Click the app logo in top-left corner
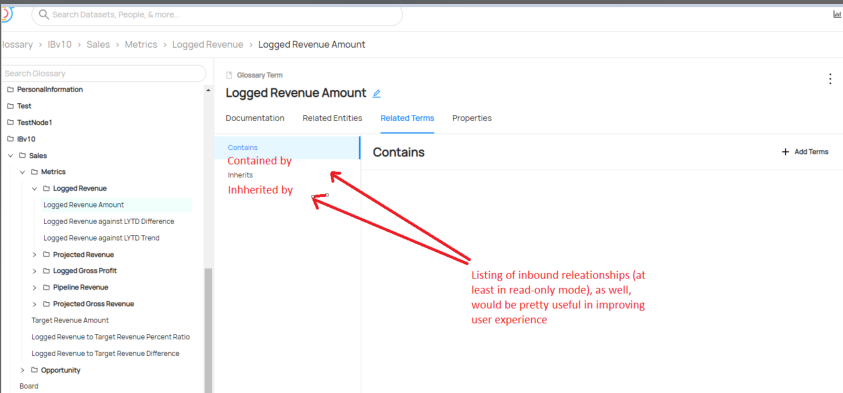 point(6,14)
